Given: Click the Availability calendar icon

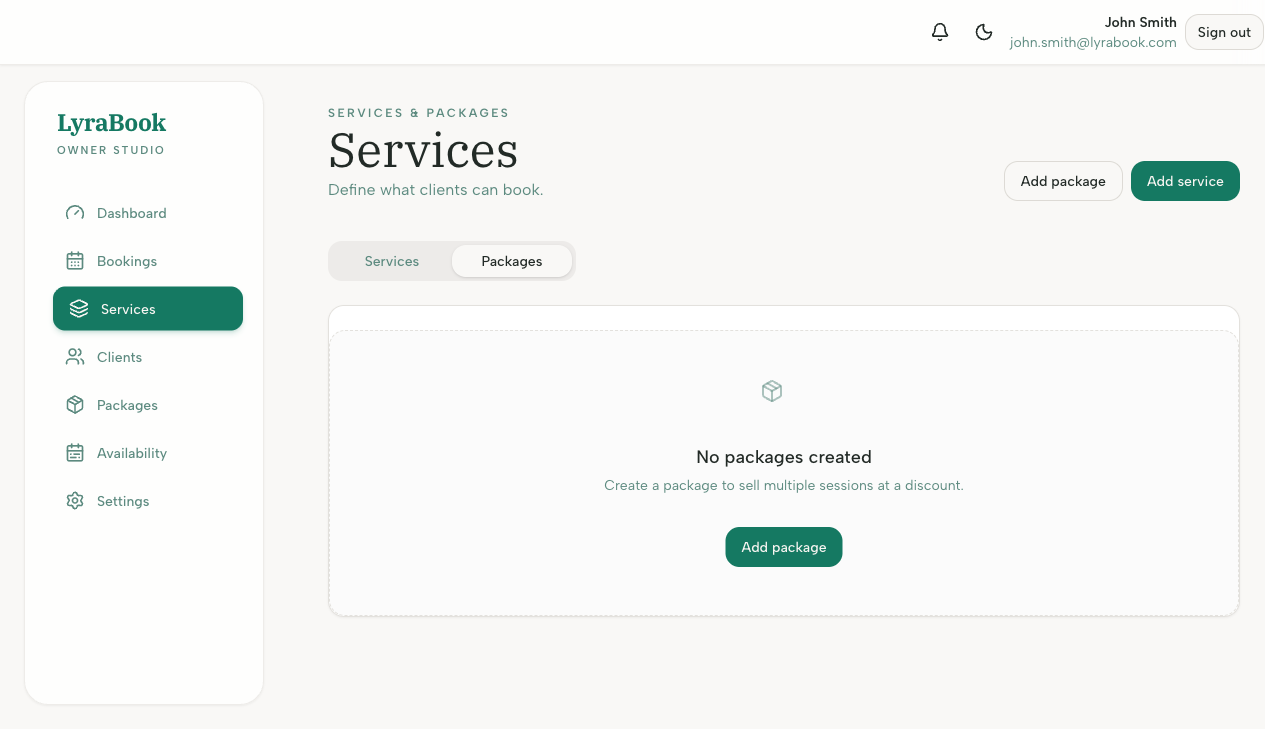Looking at the screenshot, I should pos(74,453).
